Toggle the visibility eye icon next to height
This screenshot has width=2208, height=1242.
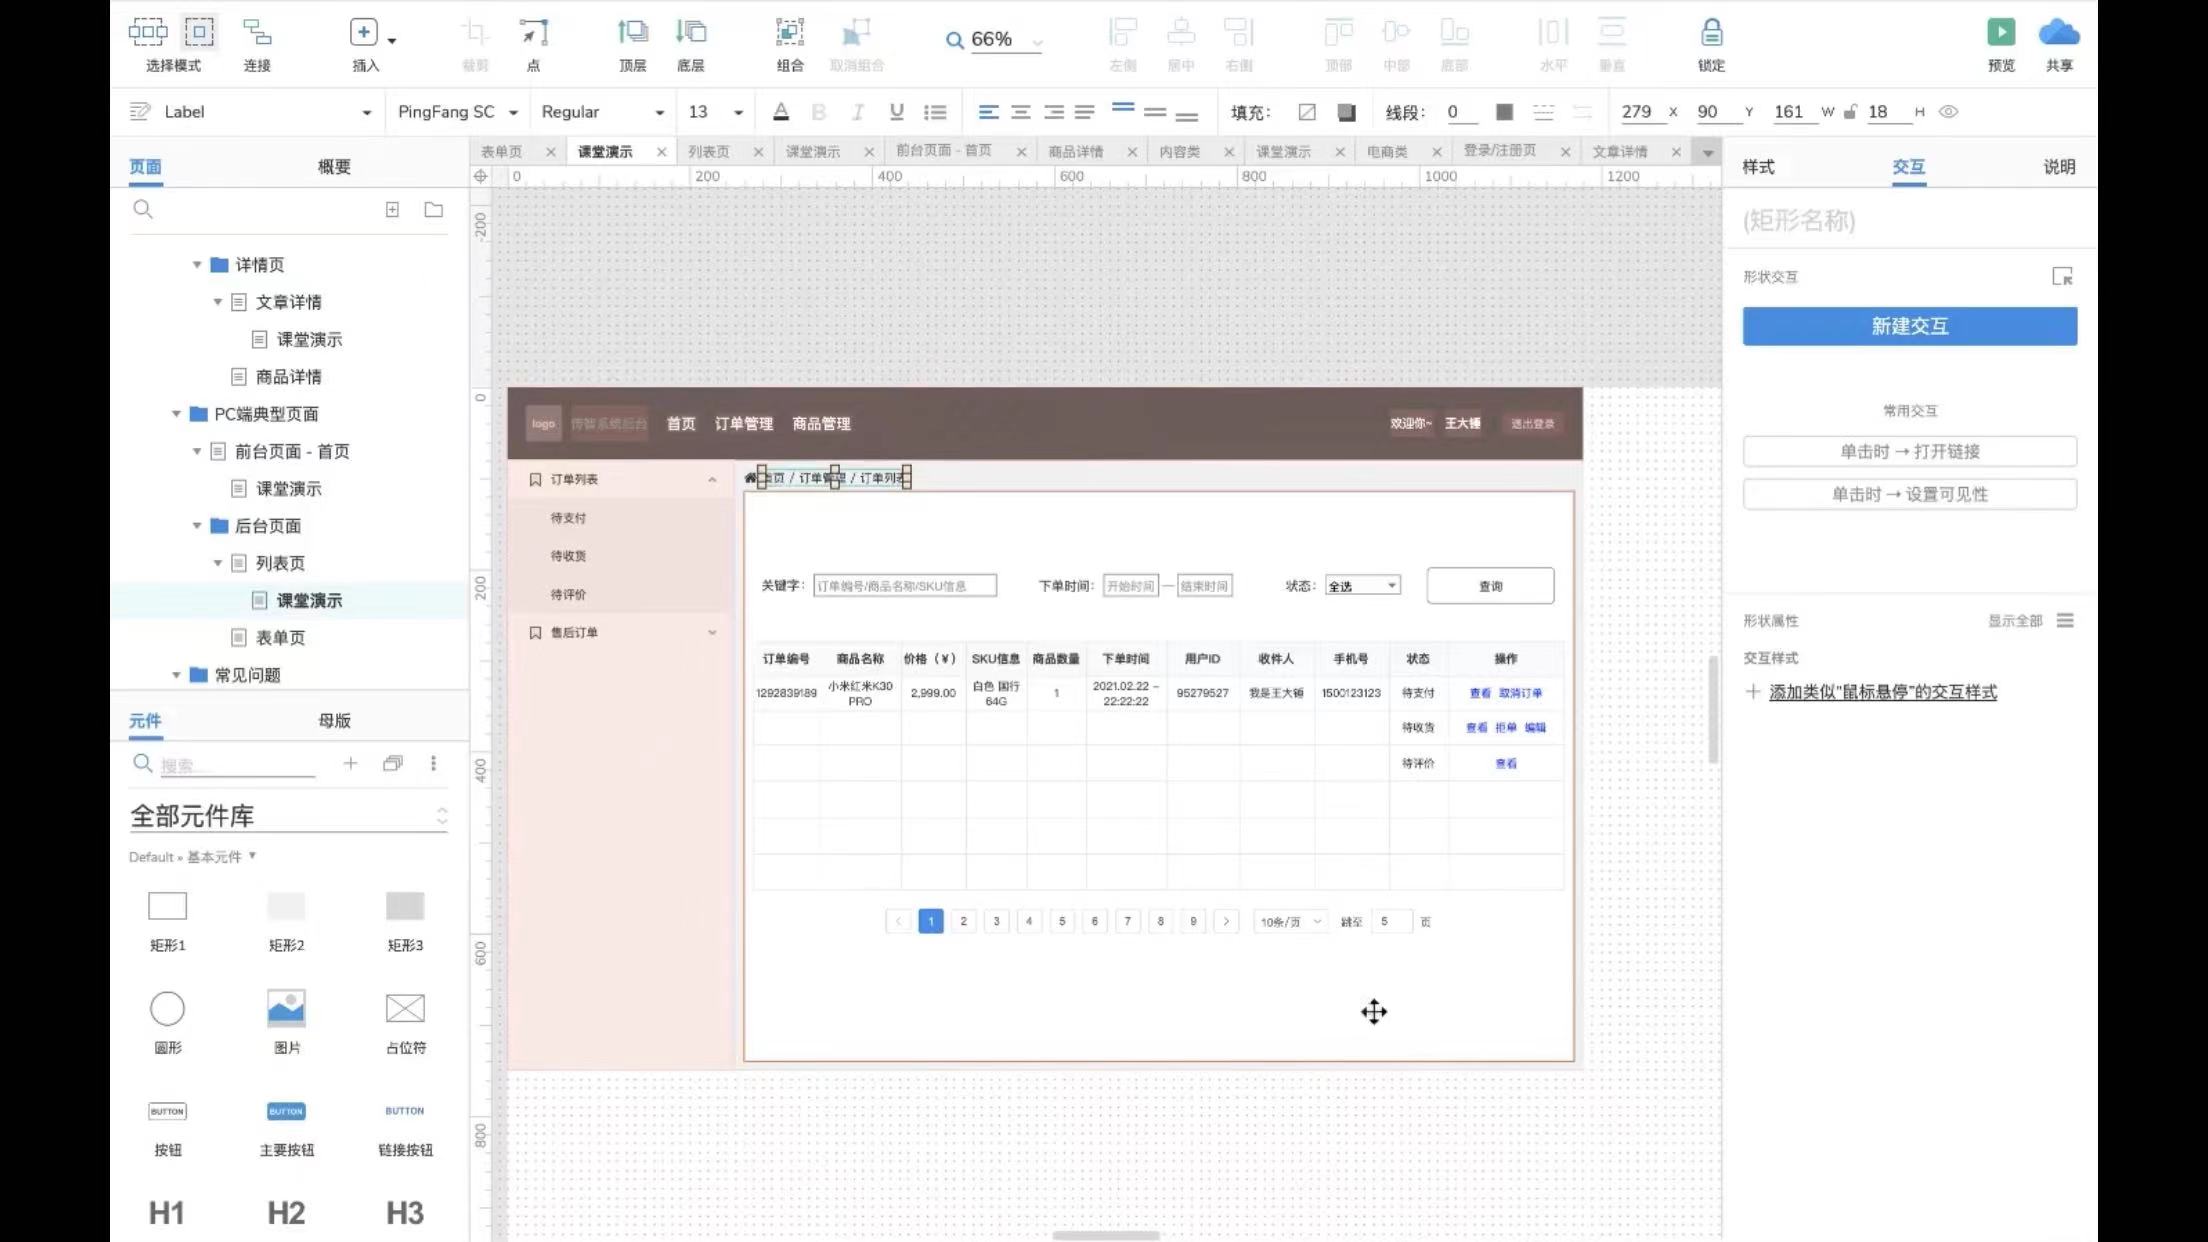pyautogui.click(x=1948, y=112)
